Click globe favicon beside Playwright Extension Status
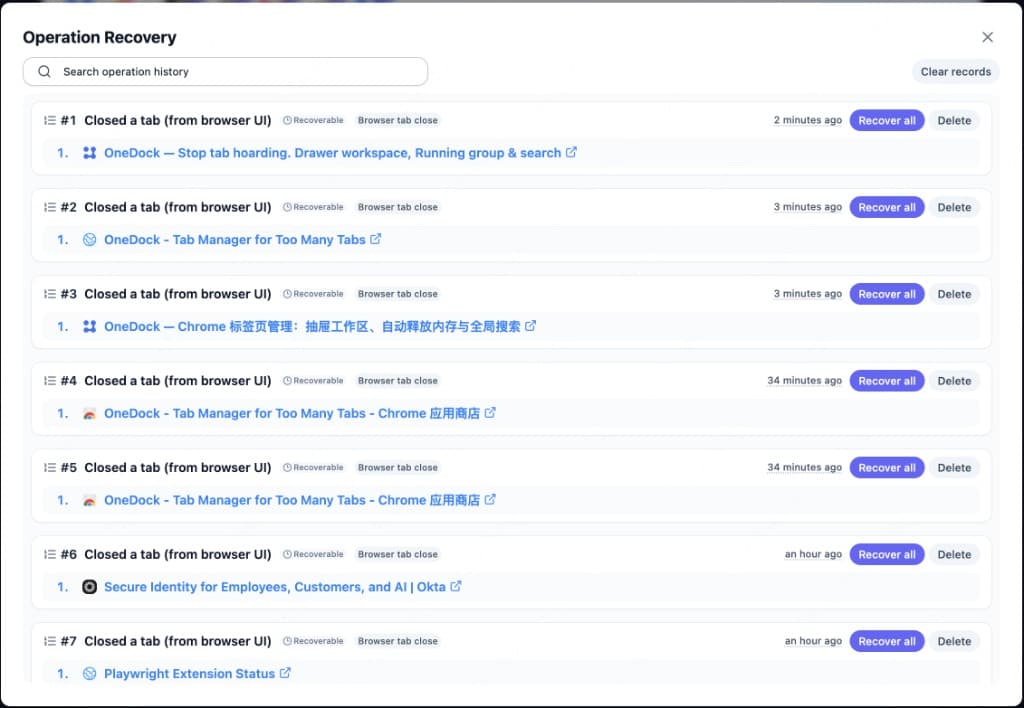 (89, 673)
